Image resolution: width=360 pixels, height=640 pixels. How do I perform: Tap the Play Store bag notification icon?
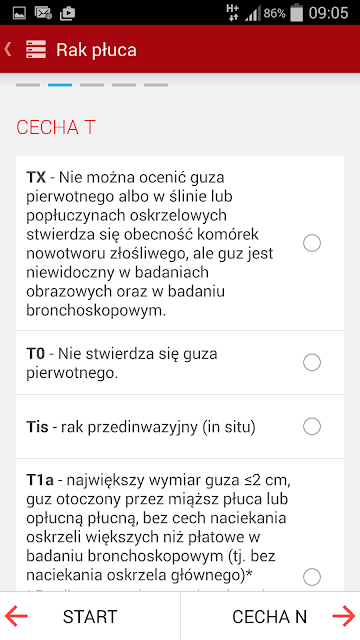coord(67,13)
